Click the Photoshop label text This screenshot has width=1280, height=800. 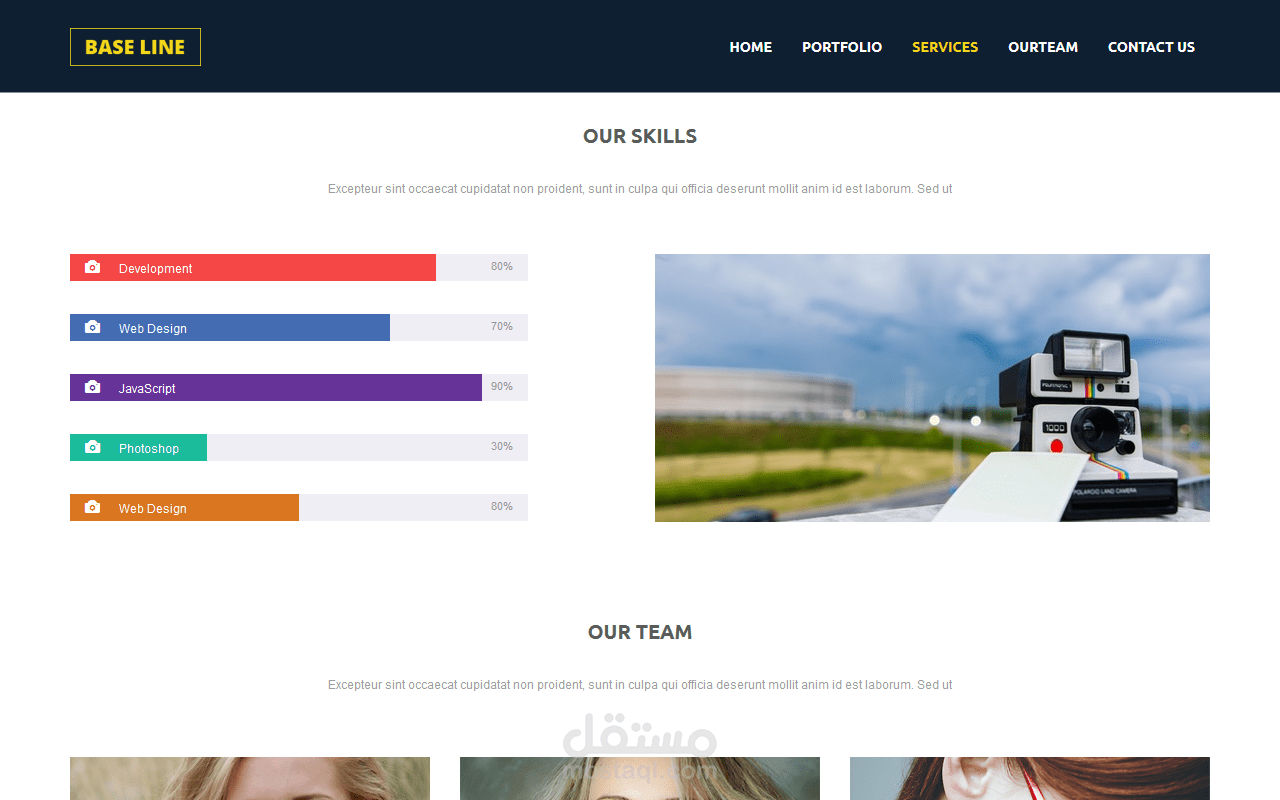(149, 448)
